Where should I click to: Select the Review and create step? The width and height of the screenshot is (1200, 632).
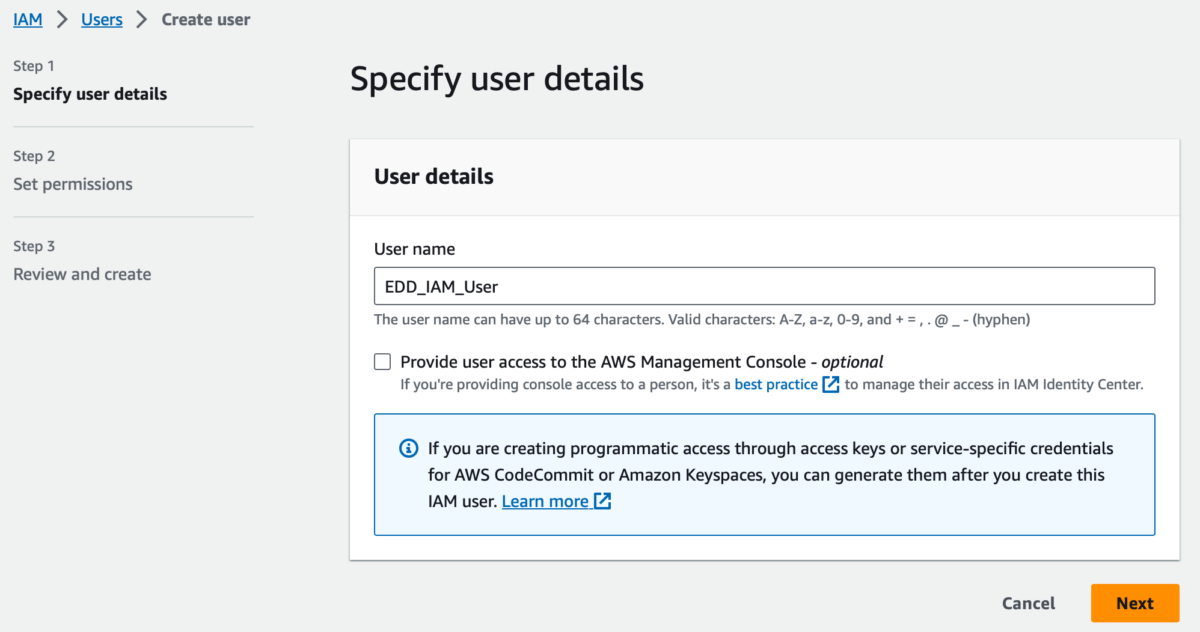pos(82,274)
